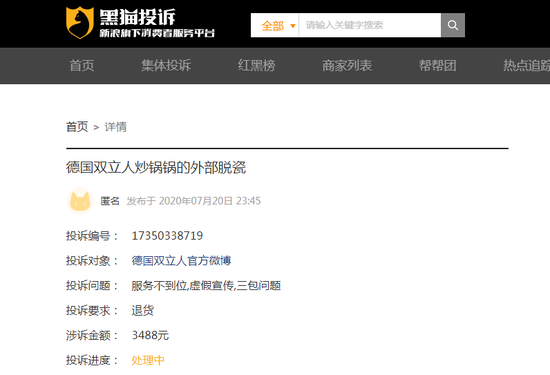This screenshot has width=550, height=375.
Task: Select 商家列表 in the navigation bar
Action: point(347,66)
